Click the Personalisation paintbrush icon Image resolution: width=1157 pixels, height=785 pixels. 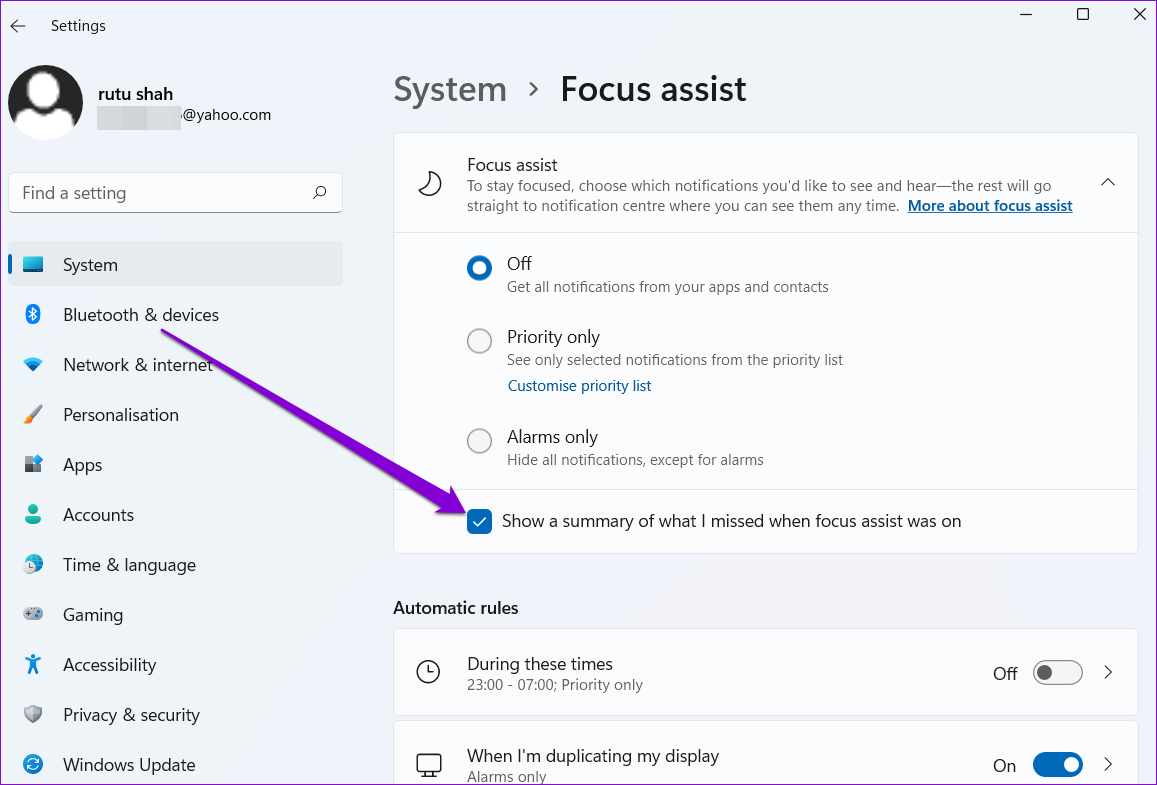tap(32, 415)
